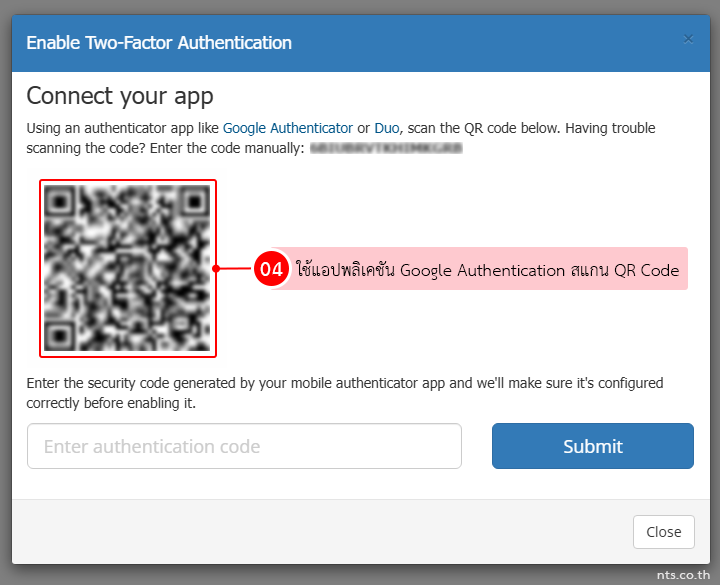Click the QR code's top-left finder square
The image size is (720, 585).
[x=59, y=200]
